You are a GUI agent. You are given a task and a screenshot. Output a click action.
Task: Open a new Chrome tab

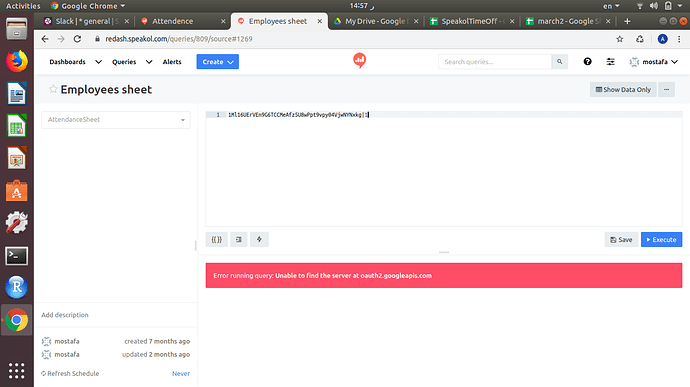point(627,21)
